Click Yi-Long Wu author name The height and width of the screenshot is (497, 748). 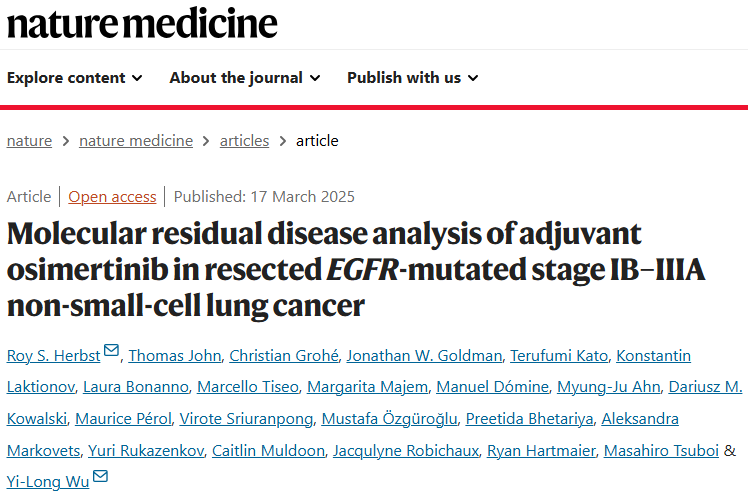point(48,482)
